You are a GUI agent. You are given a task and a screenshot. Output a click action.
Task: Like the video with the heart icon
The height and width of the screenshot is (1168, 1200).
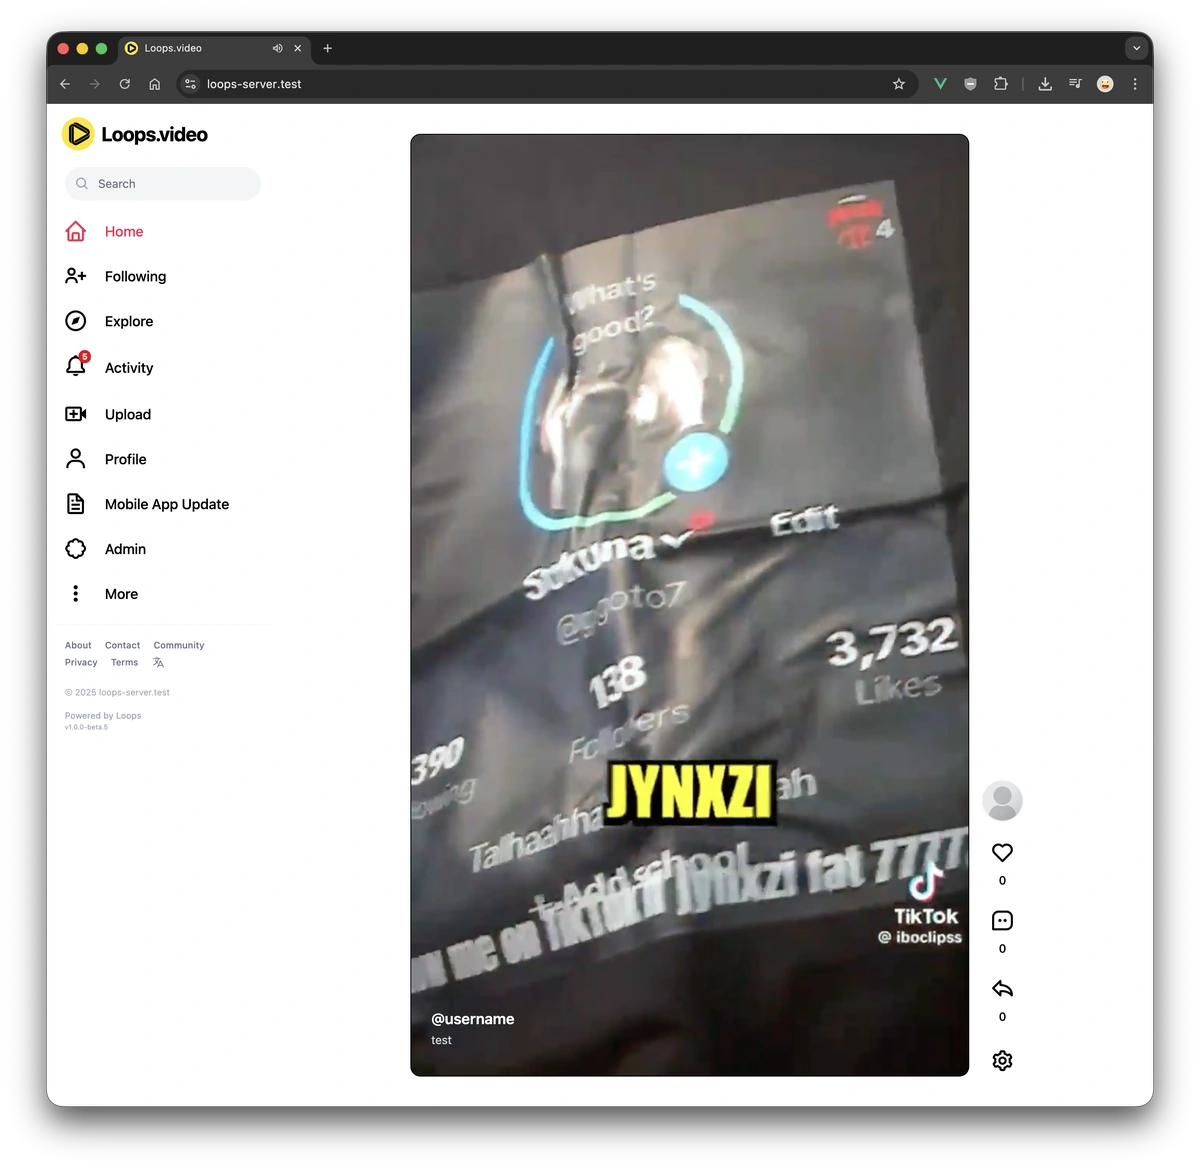point(1002,852)
